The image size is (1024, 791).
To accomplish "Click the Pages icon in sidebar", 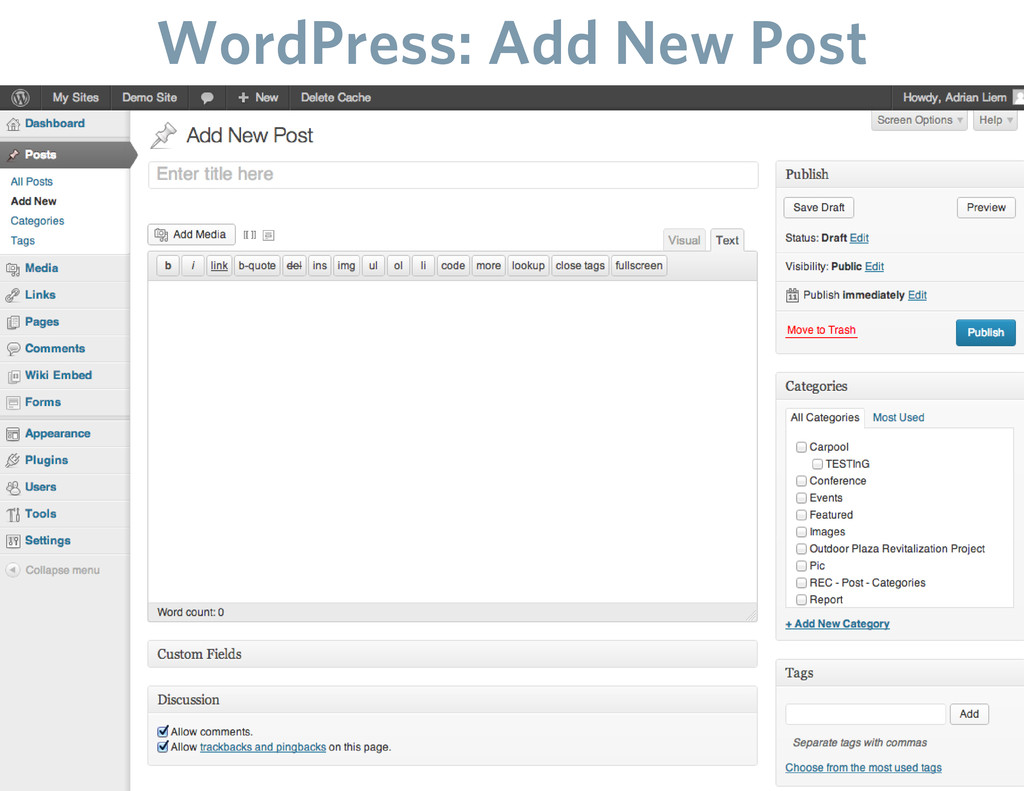I will coord(12,322).
